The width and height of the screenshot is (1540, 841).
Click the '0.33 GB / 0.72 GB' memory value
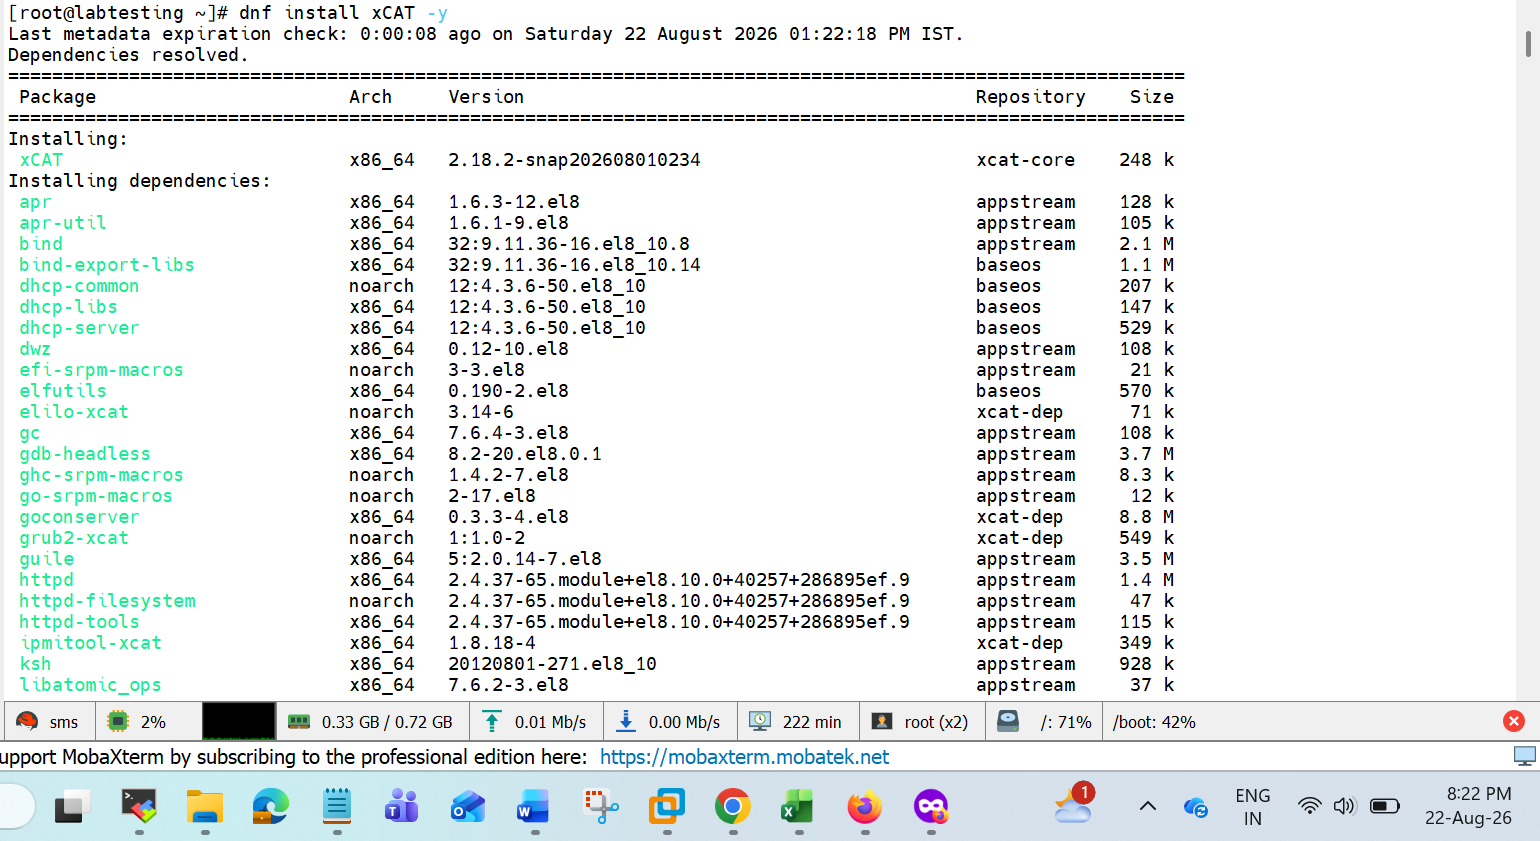point(387,722)
